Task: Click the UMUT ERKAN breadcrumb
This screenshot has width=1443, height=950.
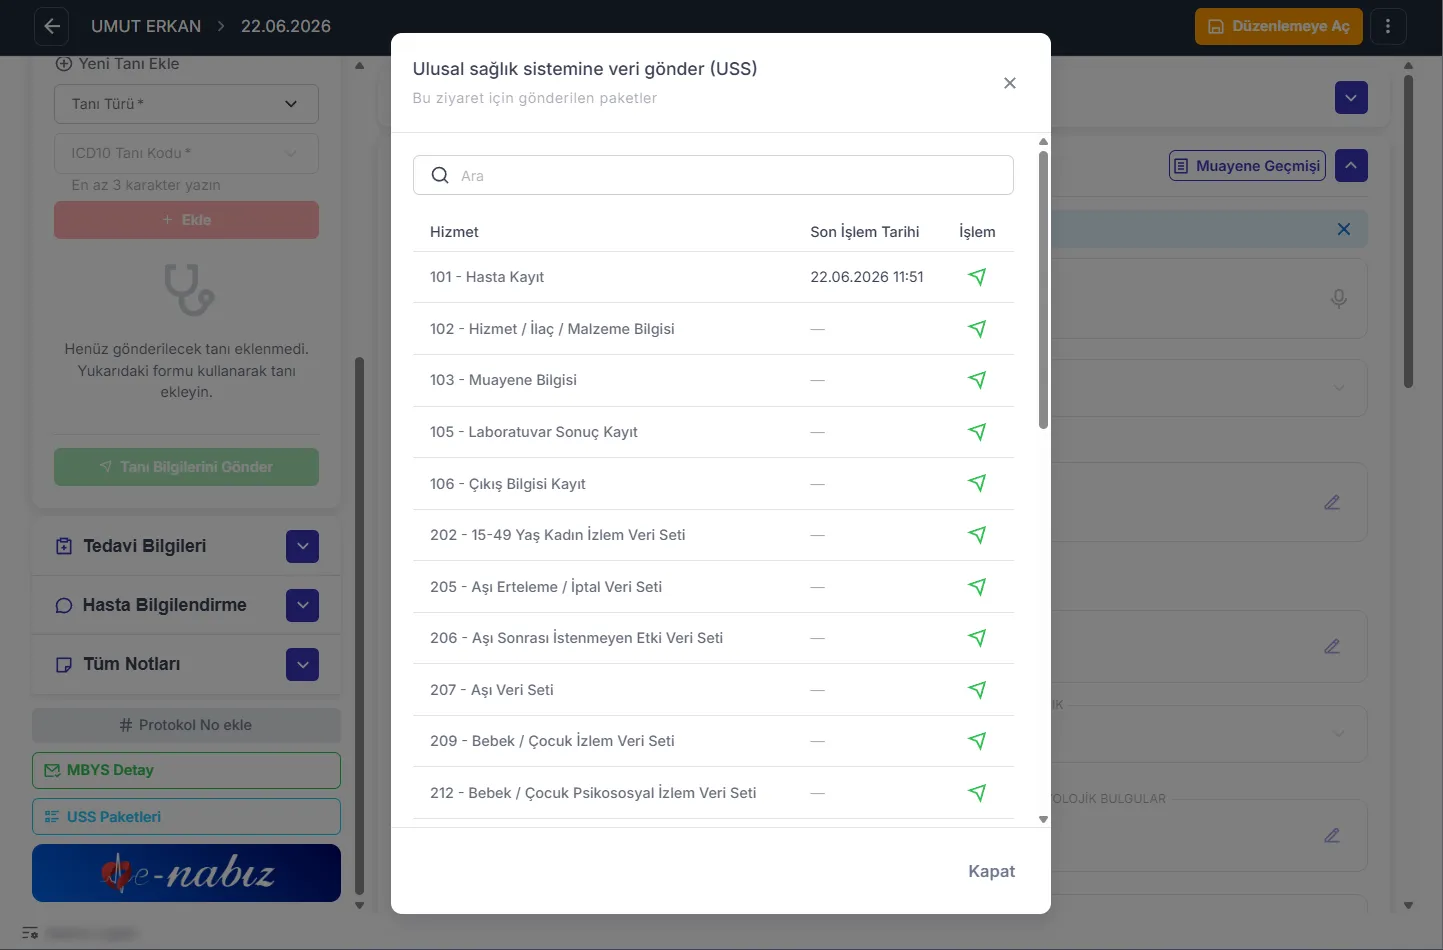Action: point(146,26)
